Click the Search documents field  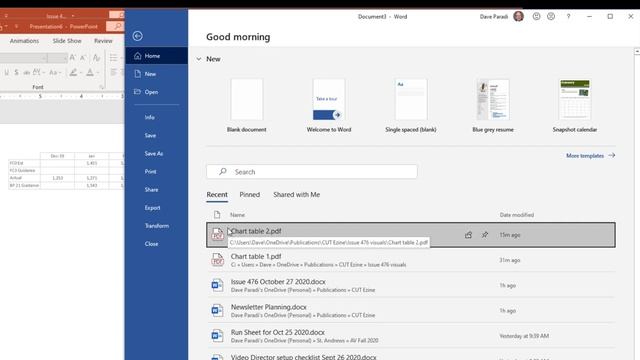coord(312,172)
